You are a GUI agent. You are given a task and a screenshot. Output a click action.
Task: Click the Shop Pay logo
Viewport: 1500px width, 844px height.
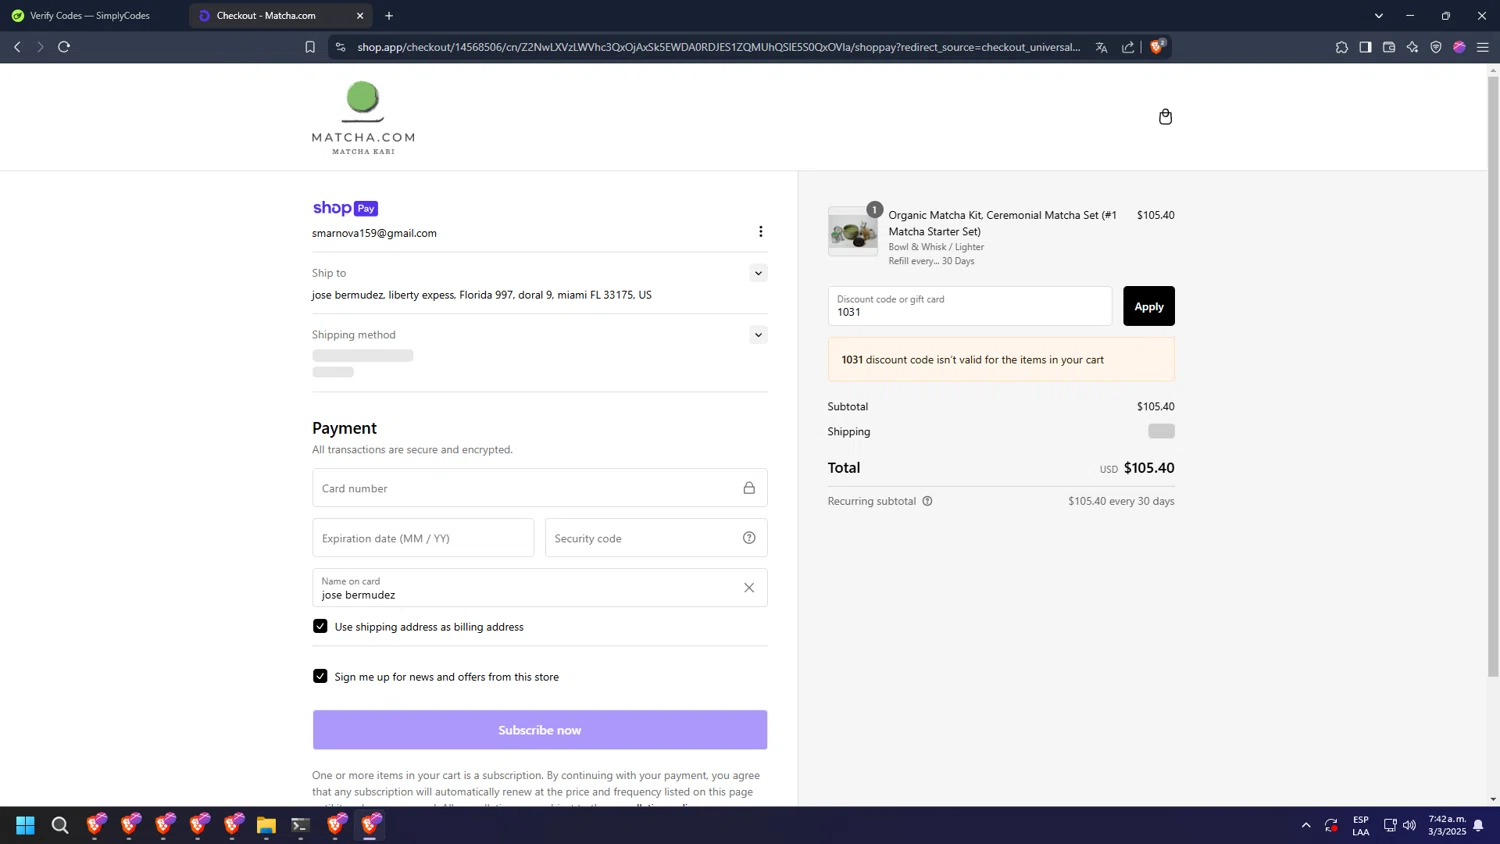point(345,208)
